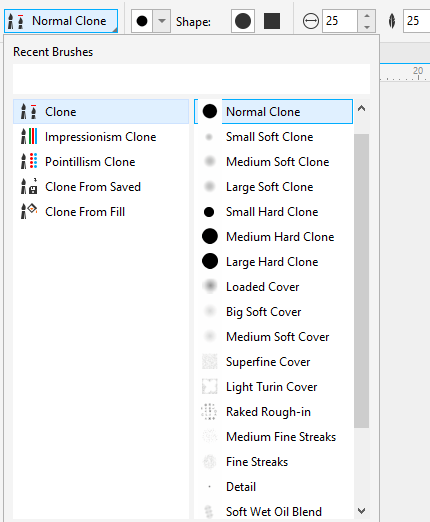This screenshot has width=430, height=522.
Task: Click the brush list scroll down arrow
Action: click(x=361, y=510)
